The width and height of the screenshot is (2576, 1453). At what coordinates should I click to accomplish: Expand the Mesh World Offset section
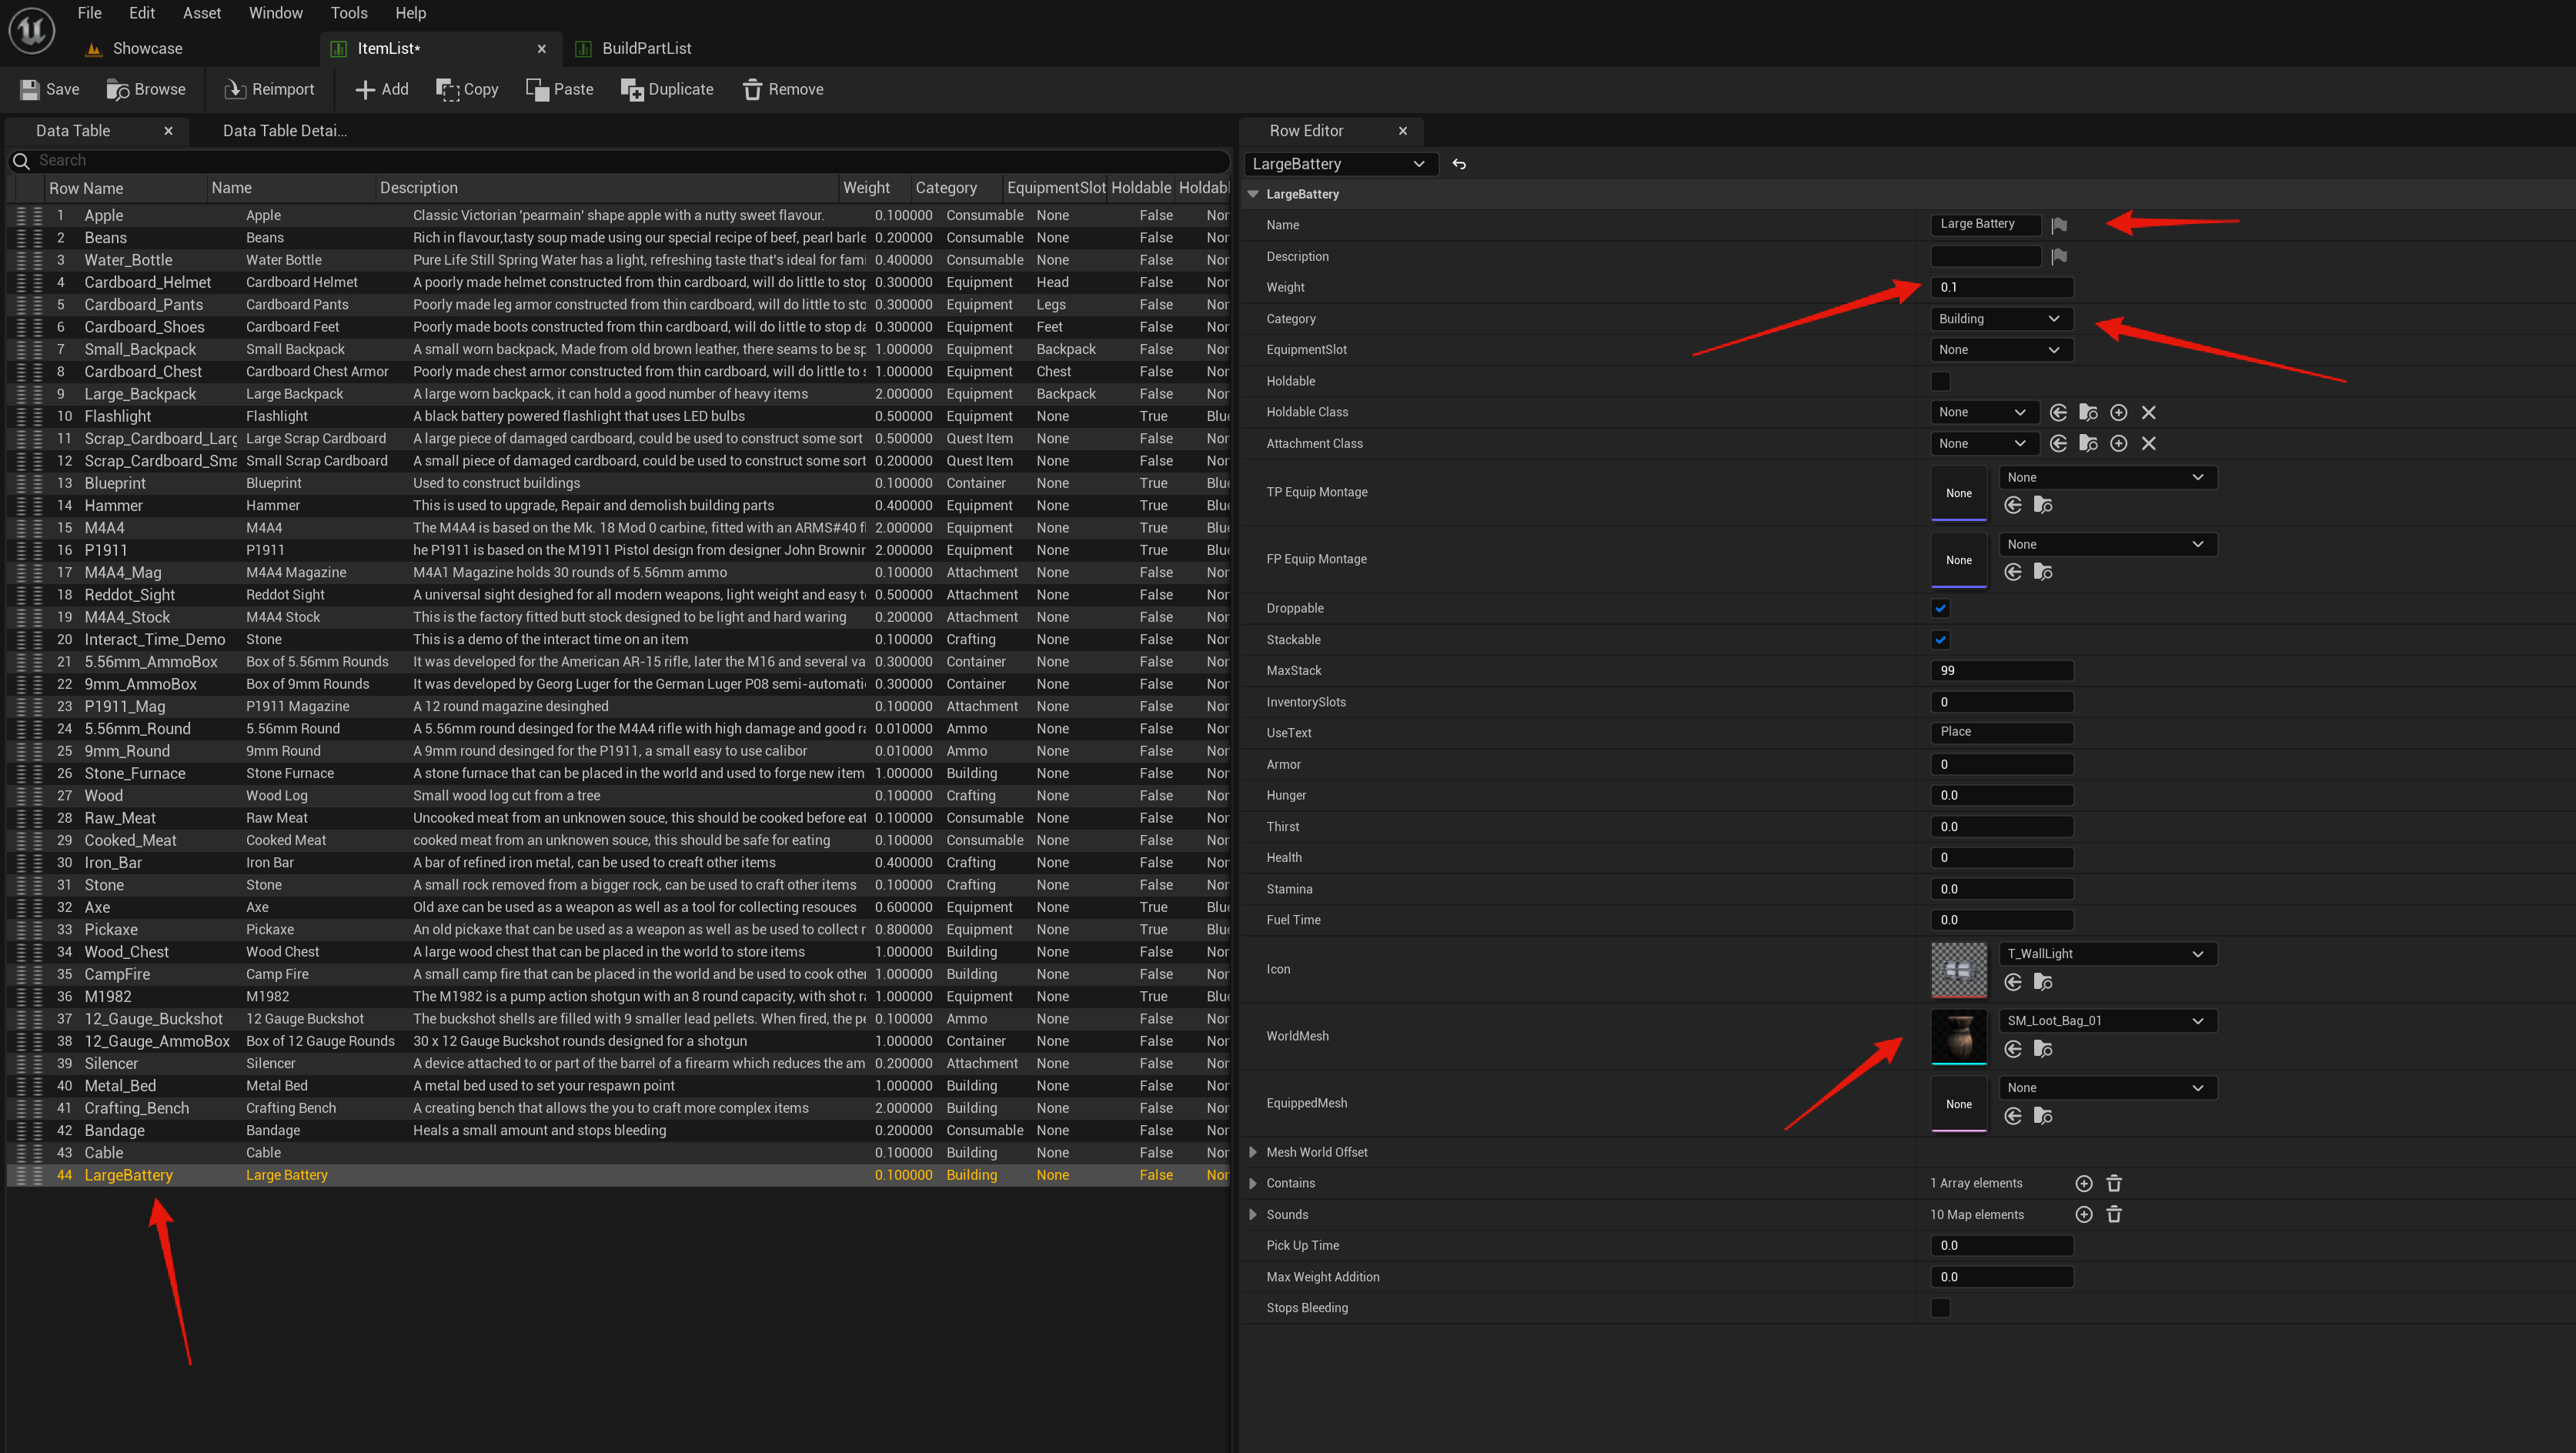[x=1253, y=1152]
